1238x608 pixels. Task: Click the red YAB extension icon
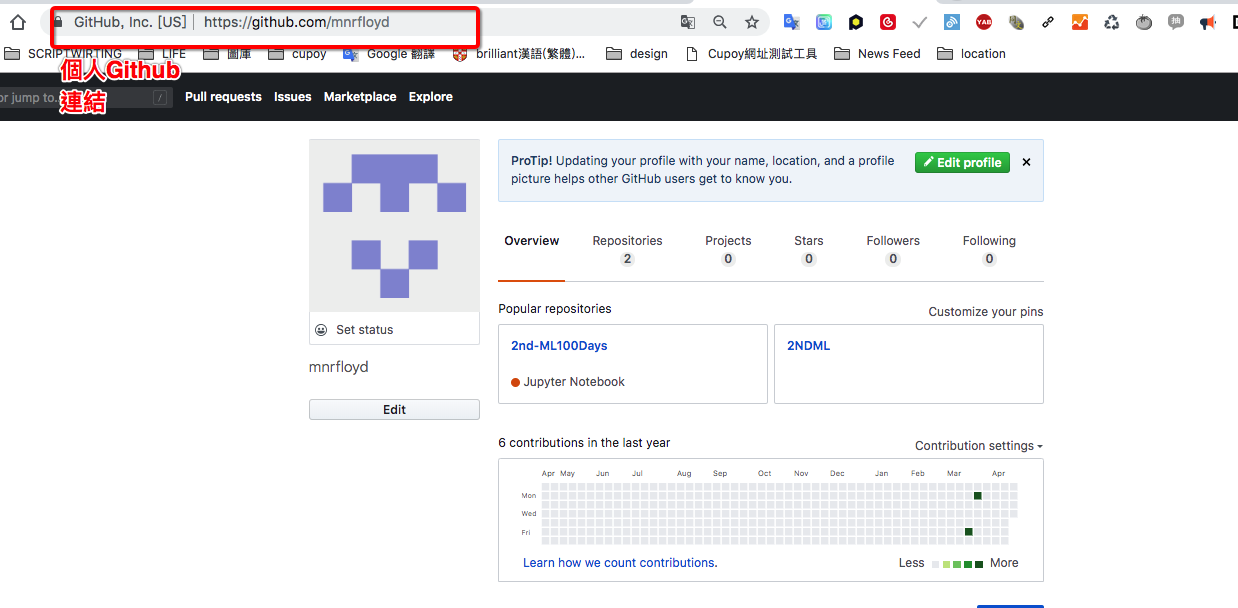coord(984,22)
